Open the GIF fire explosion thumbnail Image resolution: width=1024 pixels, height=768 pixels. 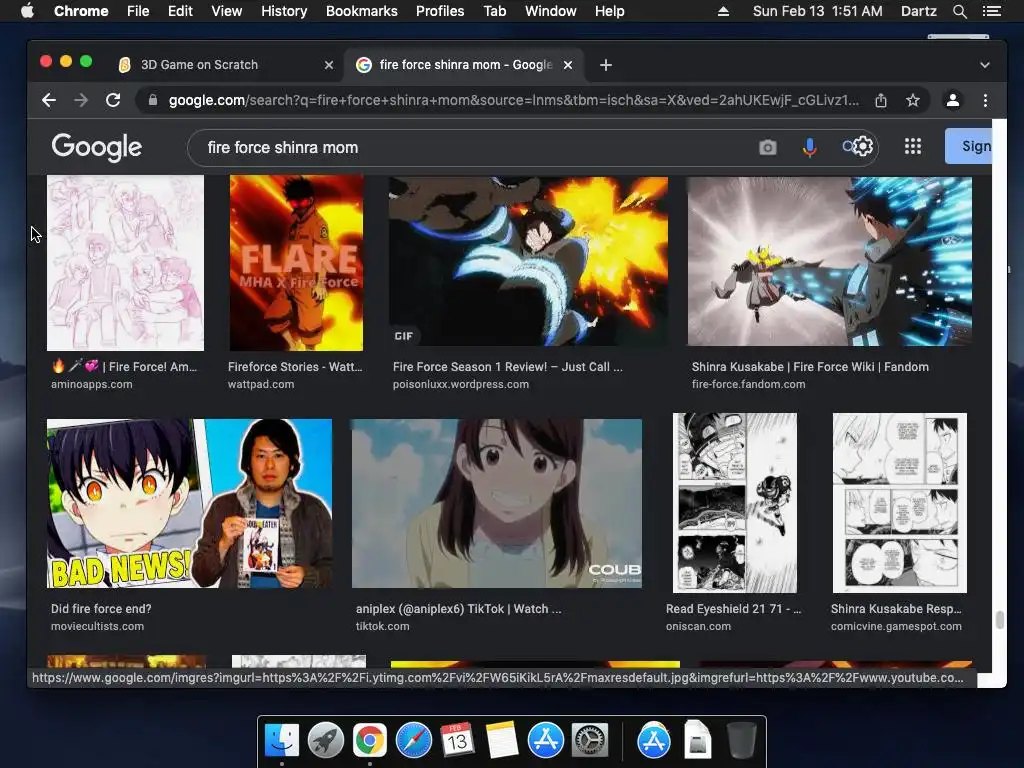click(x=528, y=261)
